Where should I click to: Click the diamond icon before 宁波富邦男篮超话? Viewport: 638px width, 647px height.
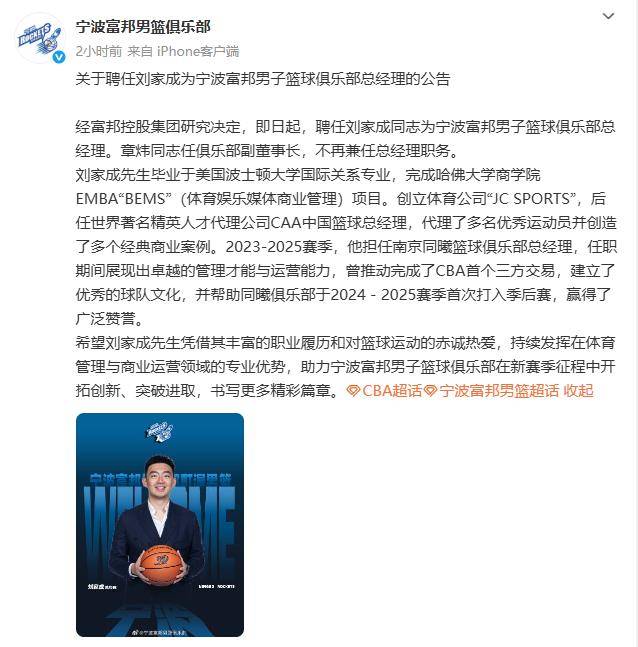click(430, 390)
